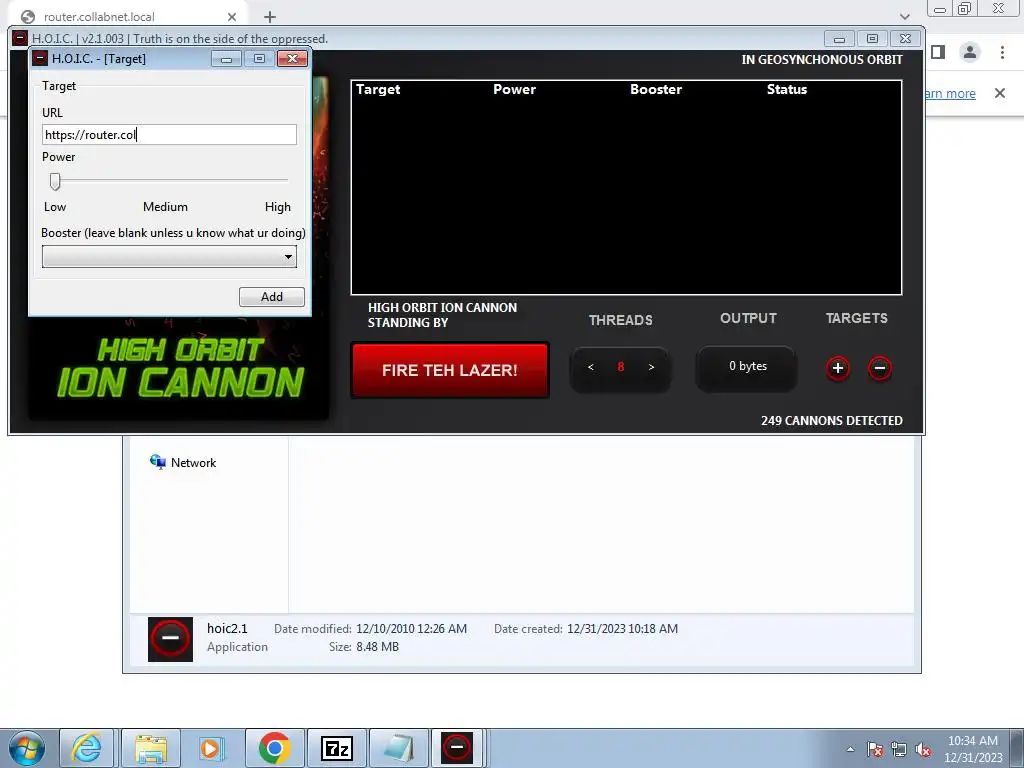The image size is (1024, 768).
Task: Click the Learn more link in Chrome
Action: 950,93
